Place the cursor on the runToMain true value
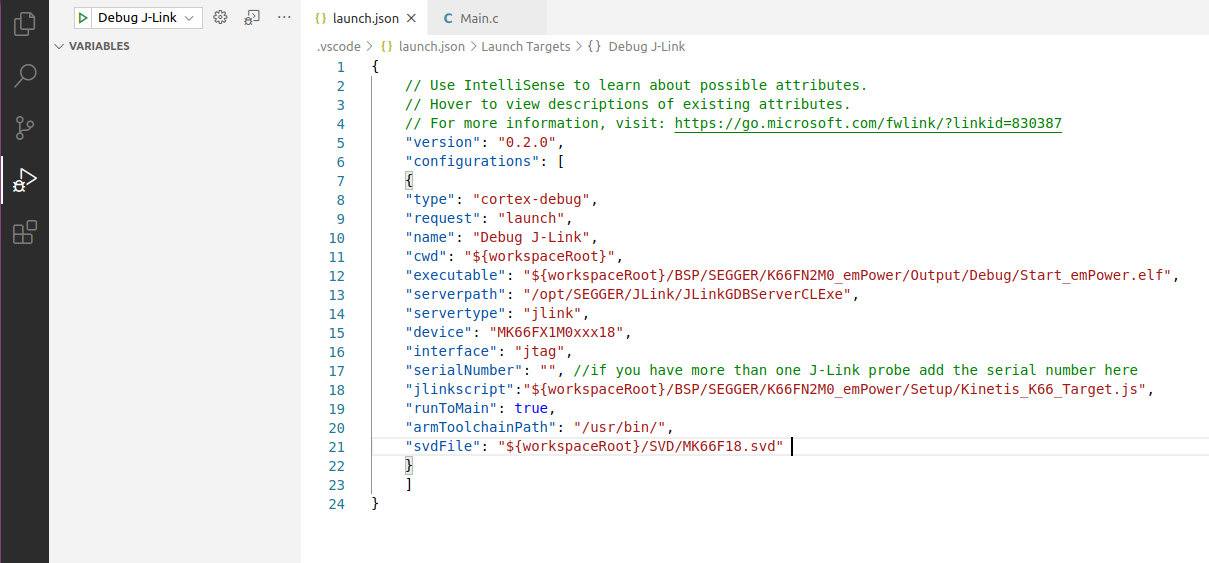 point(531,409)
